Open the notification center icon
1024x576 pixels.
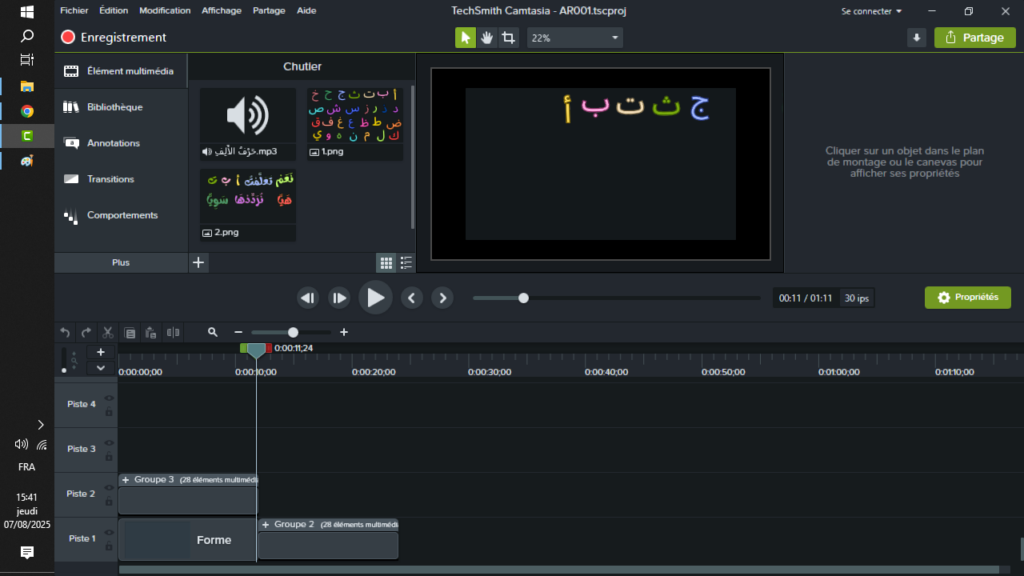(27, 552)
